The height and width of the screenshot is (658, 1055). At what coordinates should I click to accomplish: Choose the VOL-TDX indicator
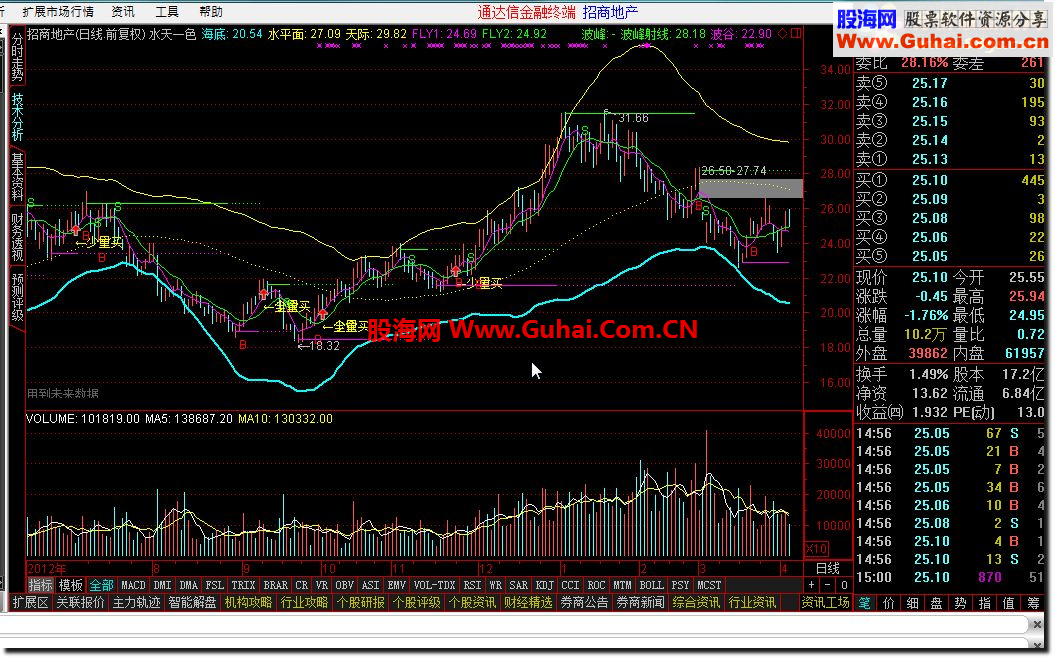point(435,585)
